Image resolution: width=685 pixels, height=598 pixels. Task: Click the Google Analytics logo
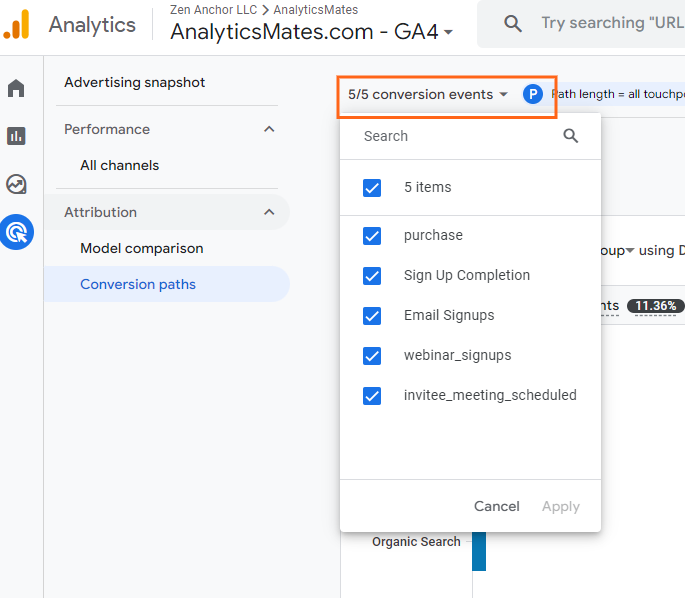pyautogui.click(x=17, y=25)
